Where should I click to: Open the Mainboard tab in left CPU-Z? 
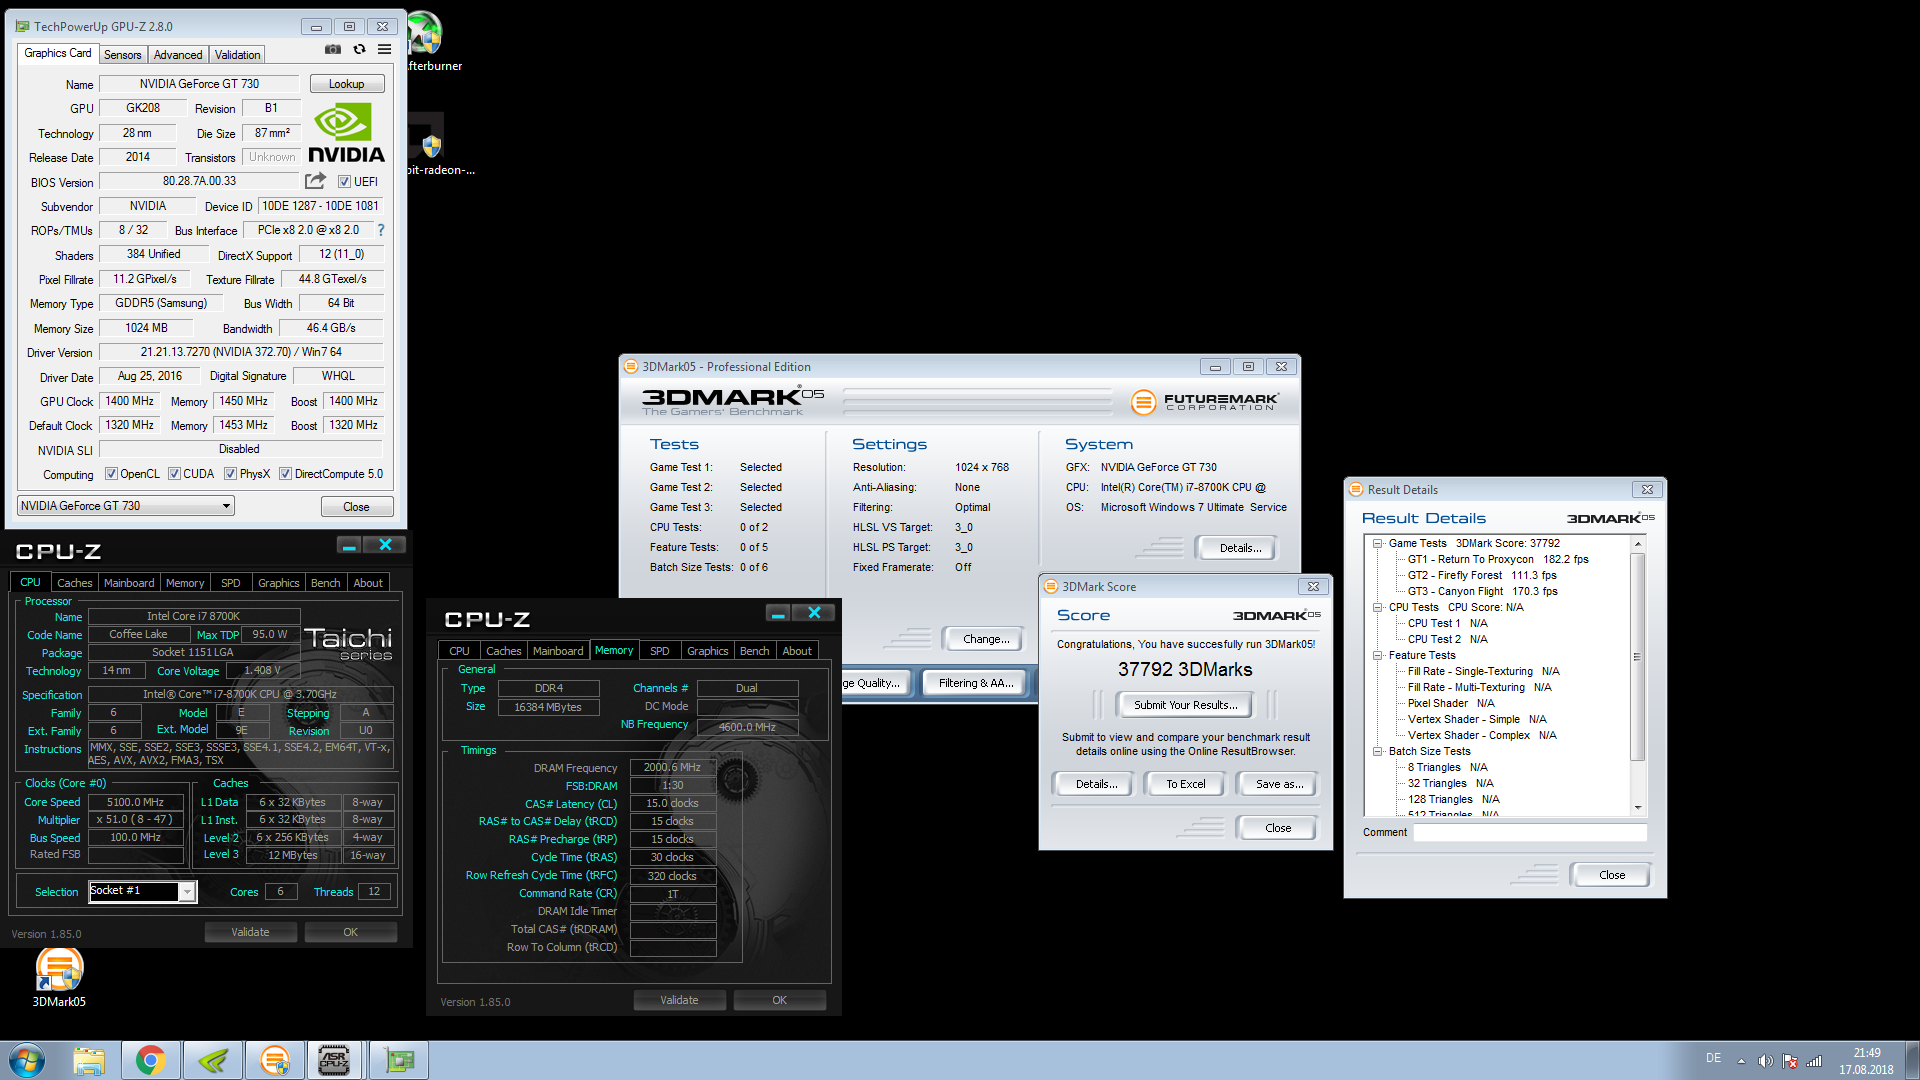tap(129, 583)
